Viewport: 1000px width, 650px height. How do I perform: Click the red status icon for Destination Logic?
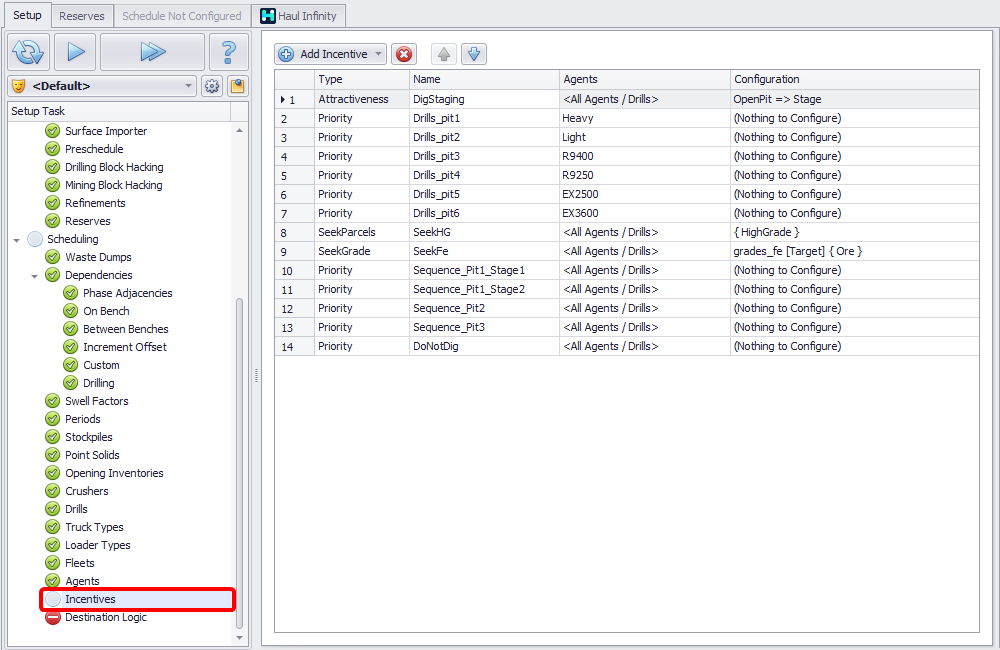pyautogui.click(x=53, y=617)
